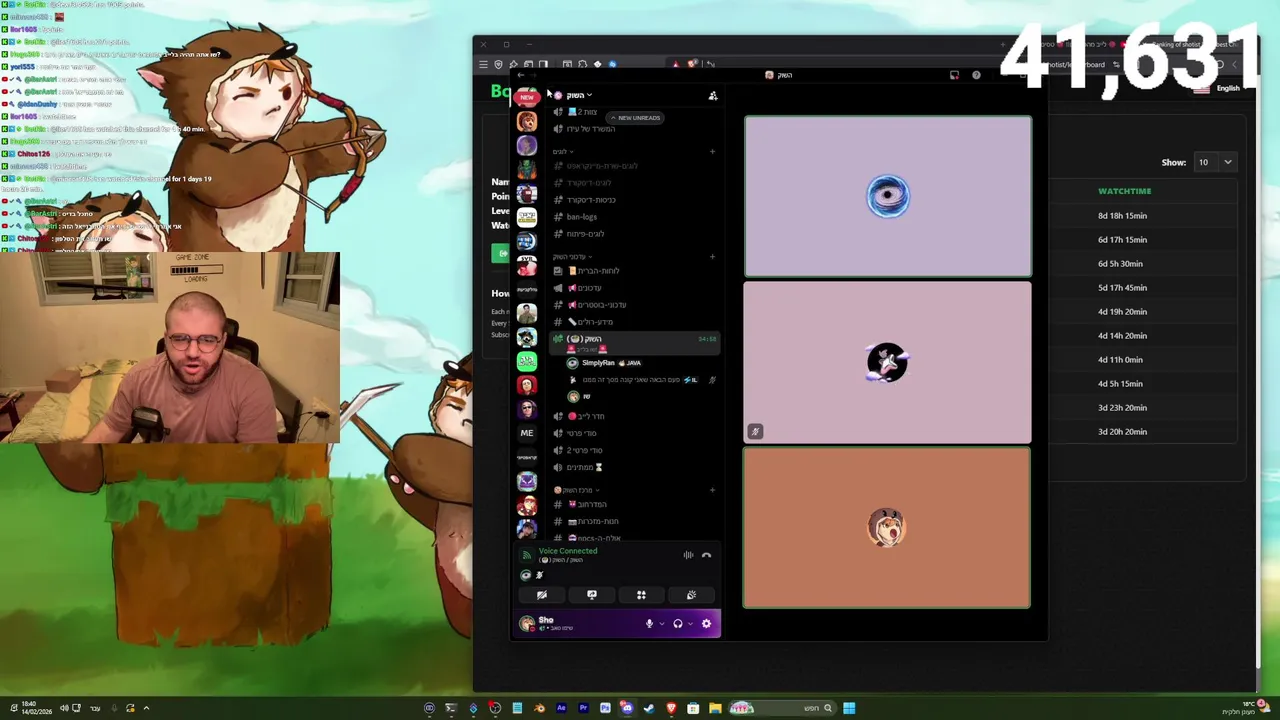Collapse the לוגים channel category
Image resolution: width=1280 pixels, height=720 pixels.
point(561,152)
